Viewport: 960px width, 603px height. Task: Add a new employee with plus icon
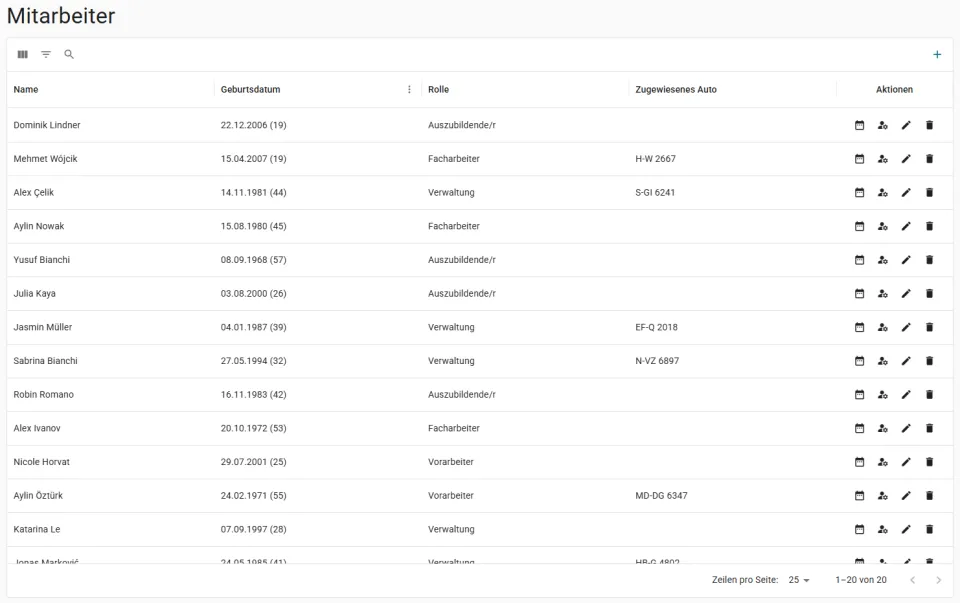point(937,54)
